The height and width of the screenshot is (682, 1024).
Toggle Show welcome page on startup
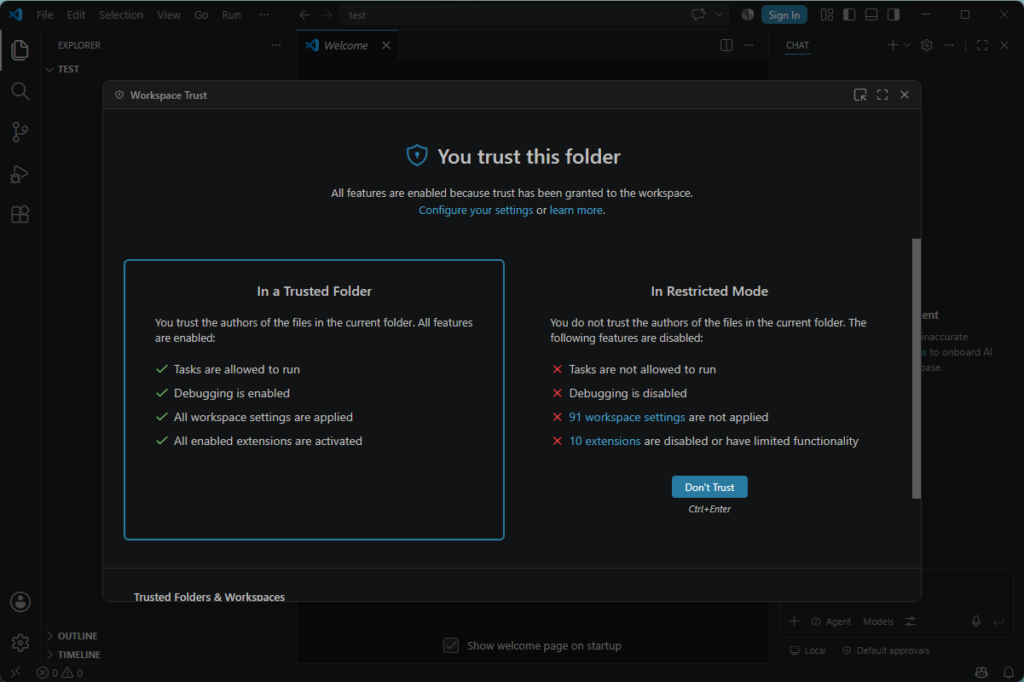(451, 645)
